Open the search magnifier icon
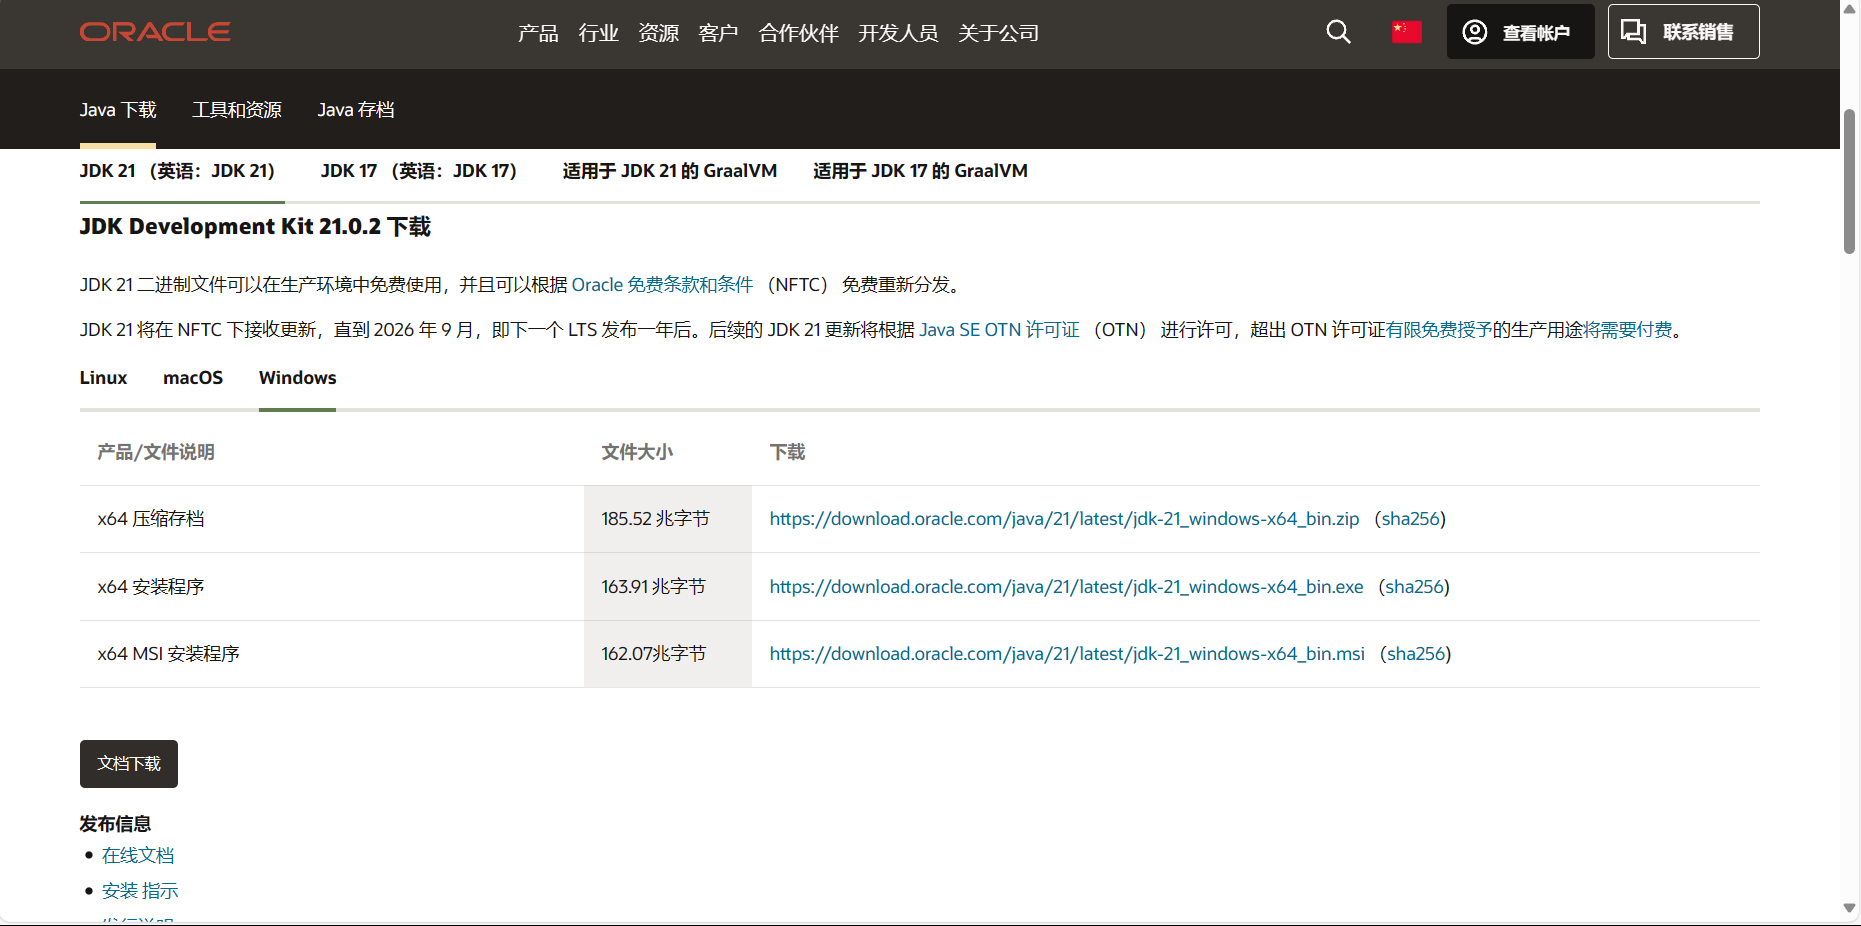1861x926 pixels. click(x=1338, y=32)
